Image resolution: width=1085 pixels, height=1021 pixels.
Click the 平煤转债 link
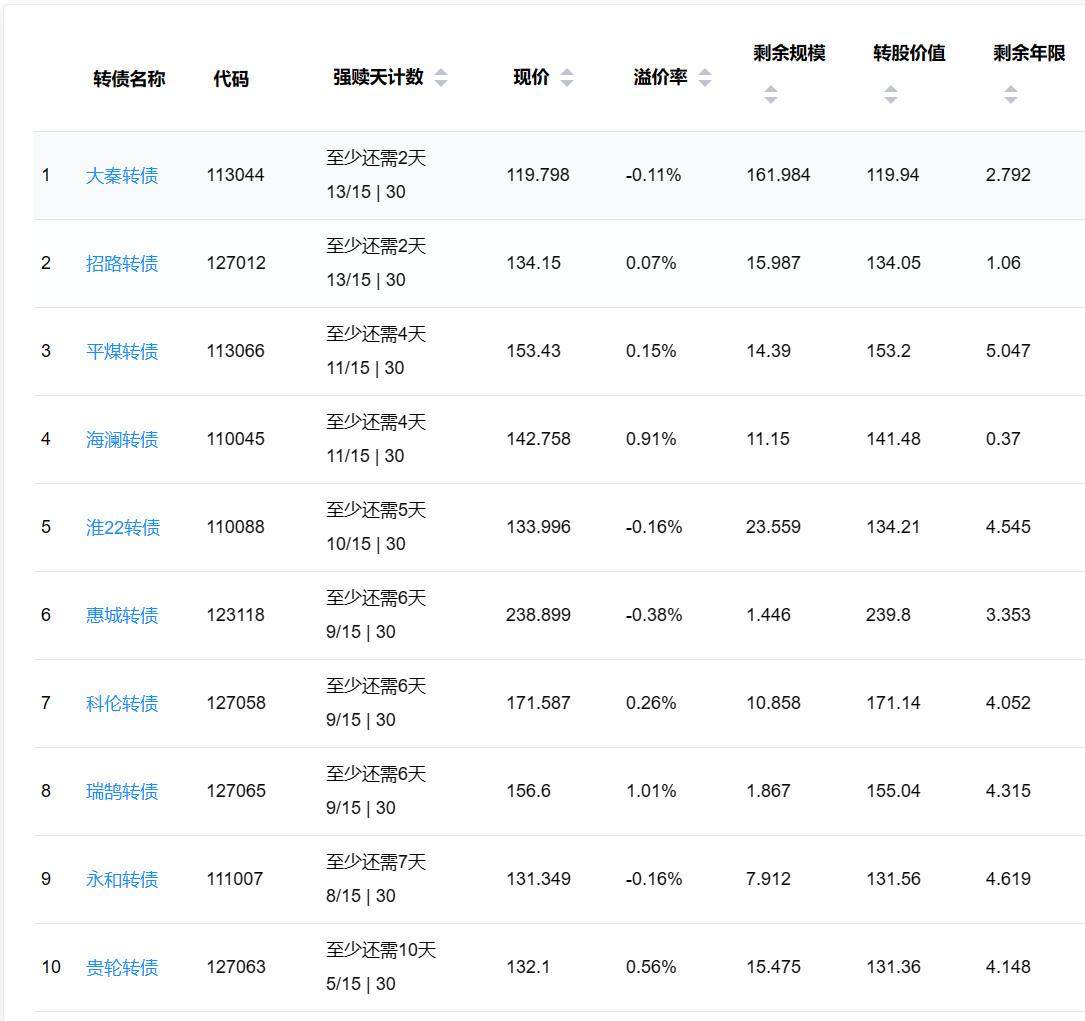[x=122, y=352]
